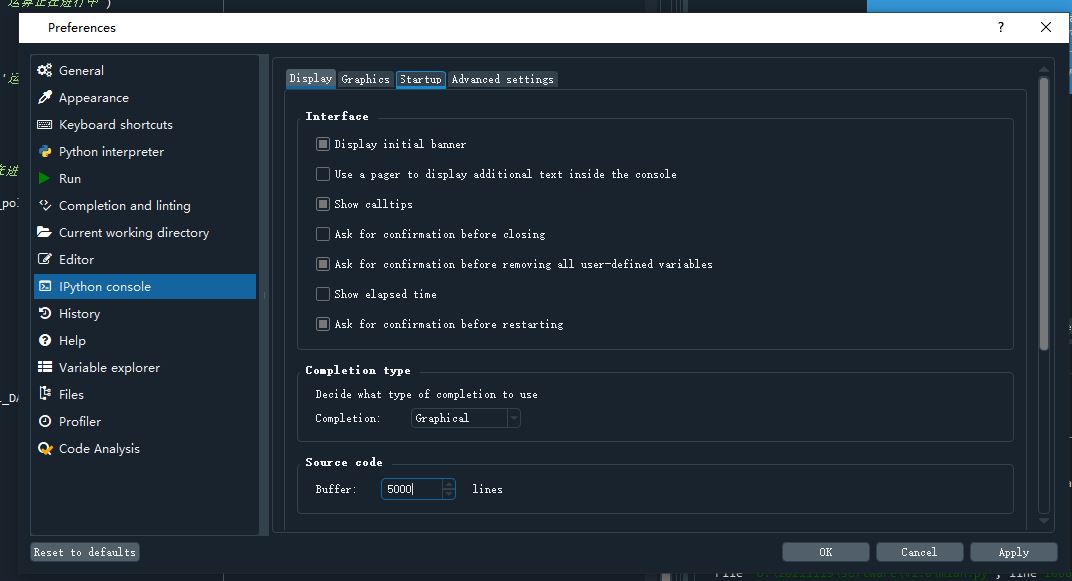This screenshot has width=1072, height=581.
Task: Go to Keyboard shortcuts settings
Action: tap(145, 124)
